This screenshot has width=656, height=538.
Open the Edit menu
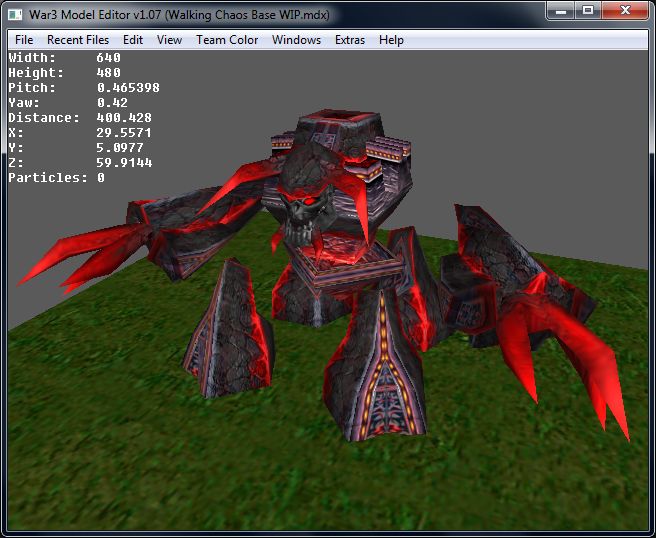coord(133,40)
